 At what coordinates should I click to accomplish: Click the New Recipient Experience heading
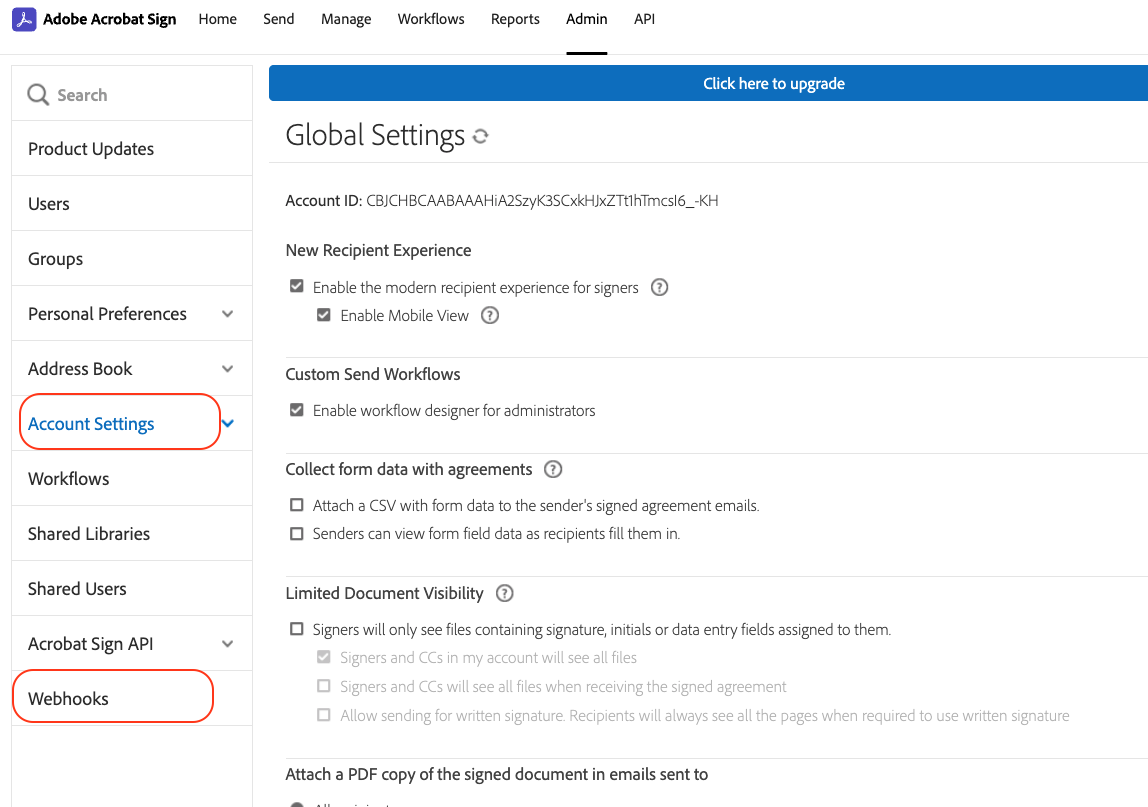coord(379,250)
